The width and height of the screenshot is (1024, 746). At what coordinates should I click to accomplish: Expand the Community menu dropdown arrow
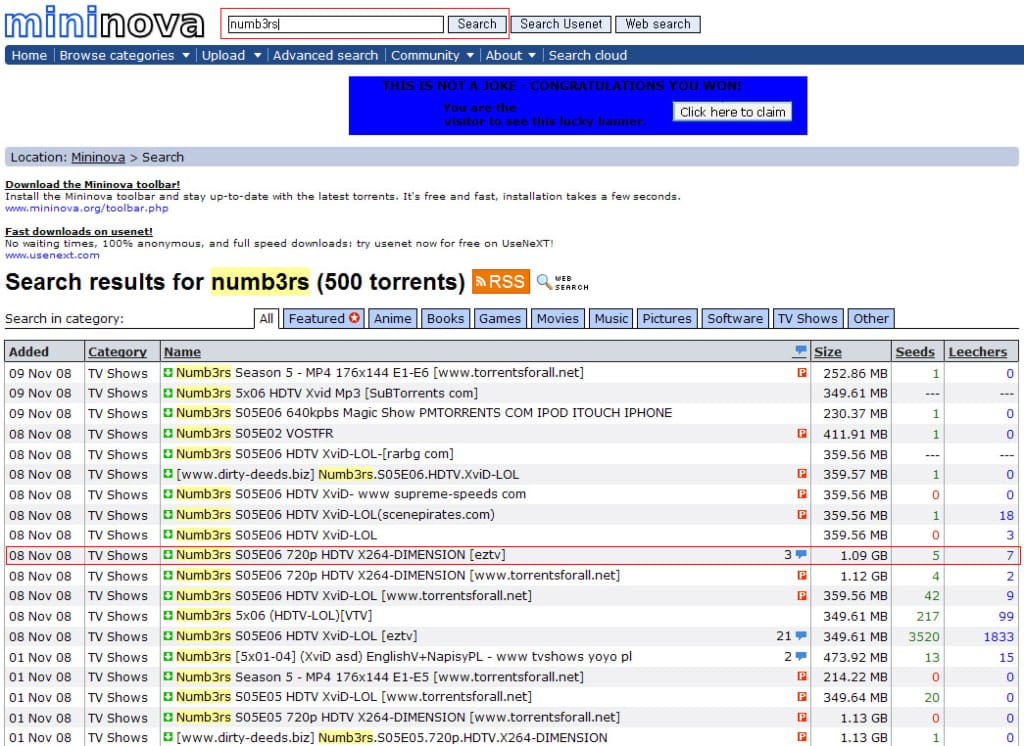click(470, 56)
